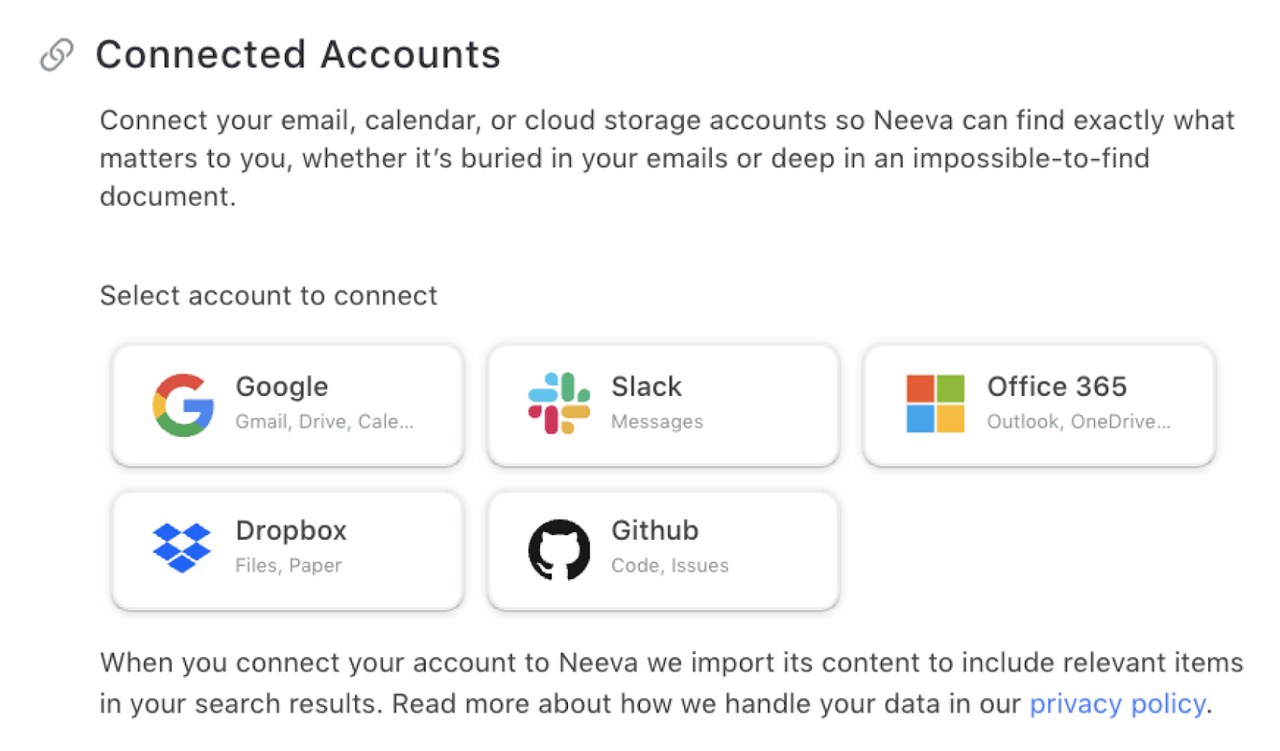Click the Github Octocat logo

coord(559,549)
